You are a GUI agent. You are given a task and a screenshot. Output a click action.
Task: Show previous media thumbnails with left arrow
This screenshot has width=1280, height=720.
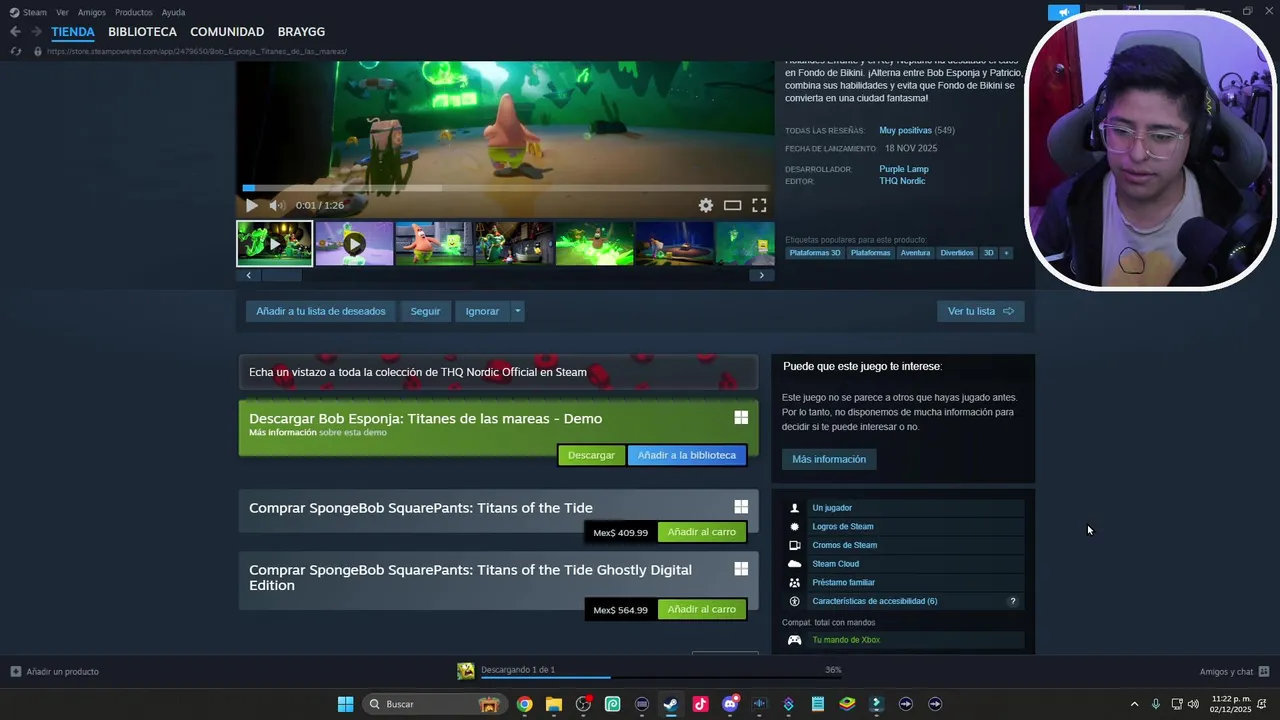point(248,275)
